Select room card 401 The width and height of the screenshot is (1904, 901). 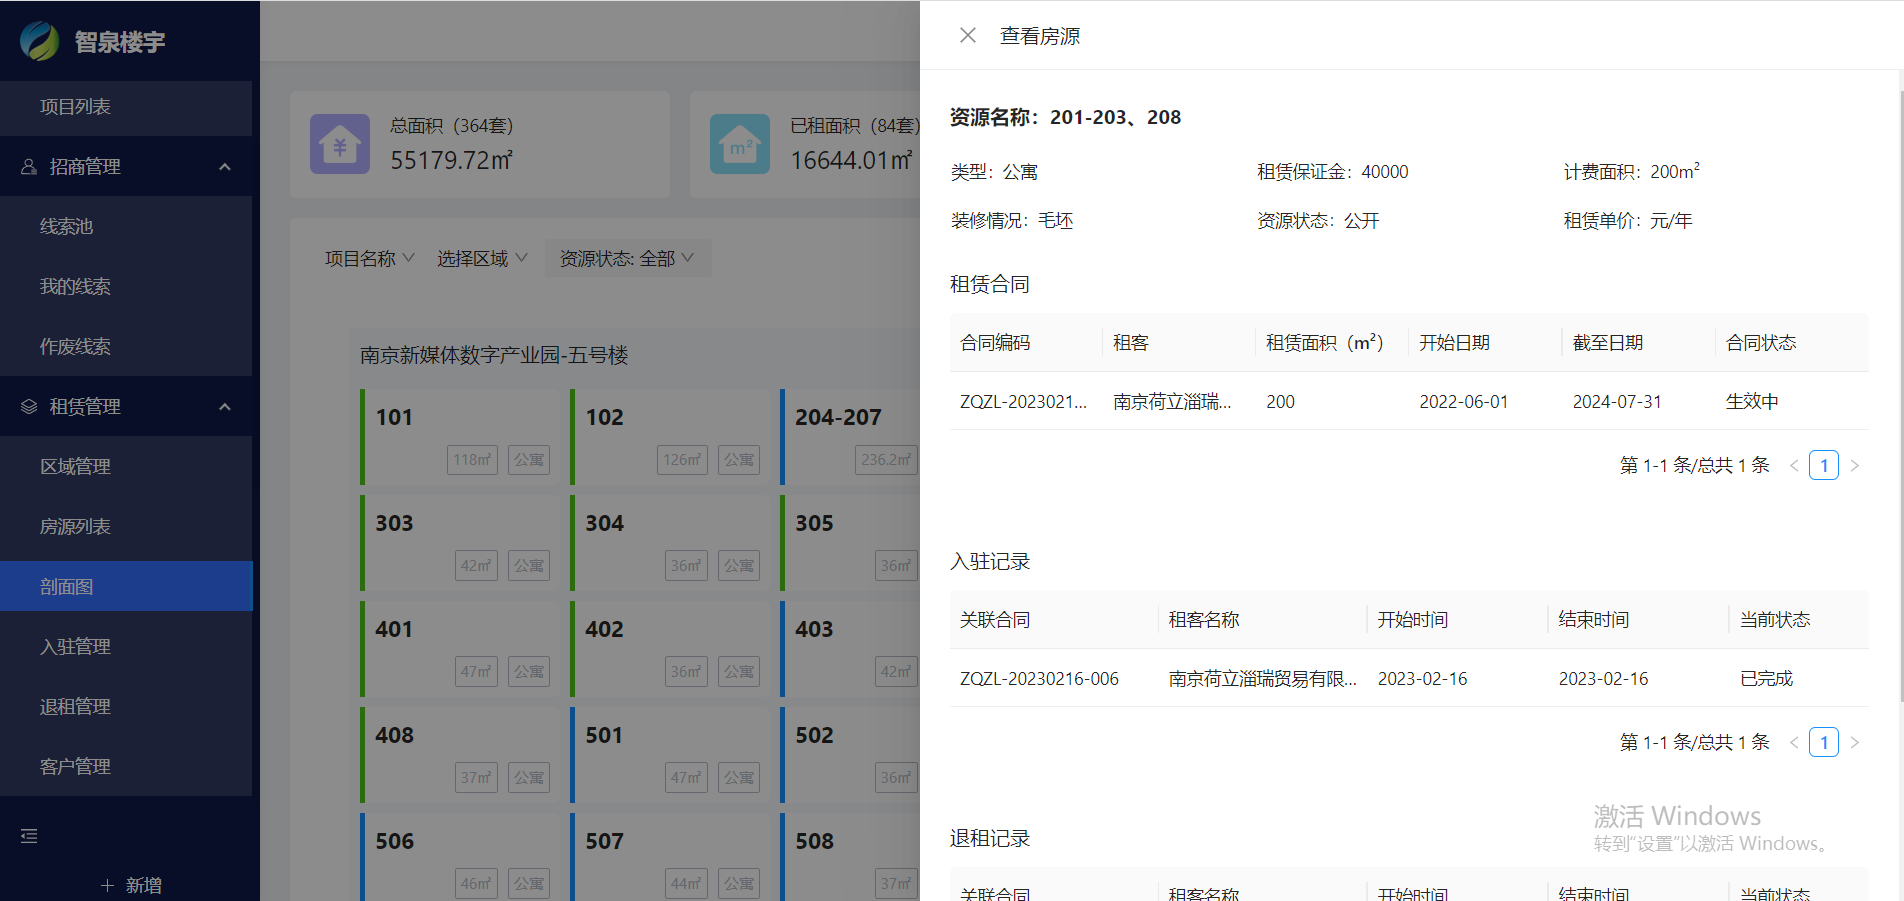462,649
